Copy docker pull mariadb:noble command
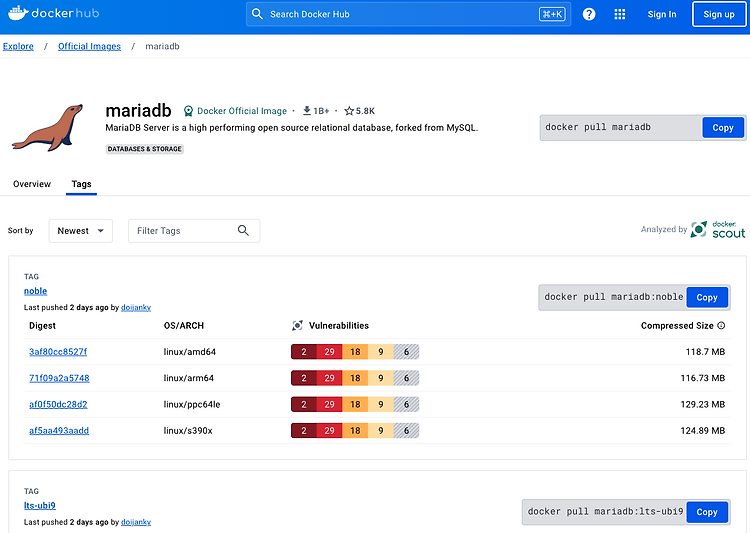The height and width of the screenshot is (533, 750). [x=706, y=297]
